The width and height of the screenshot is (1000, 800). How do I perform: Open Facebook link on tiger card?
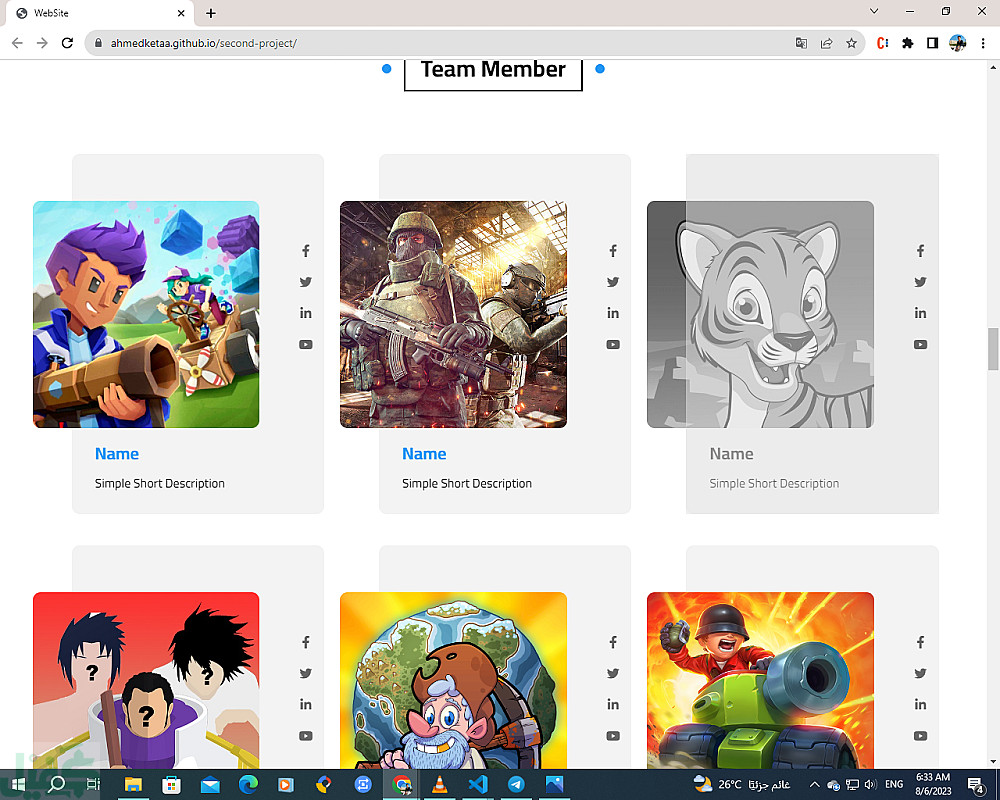(920, 251)
